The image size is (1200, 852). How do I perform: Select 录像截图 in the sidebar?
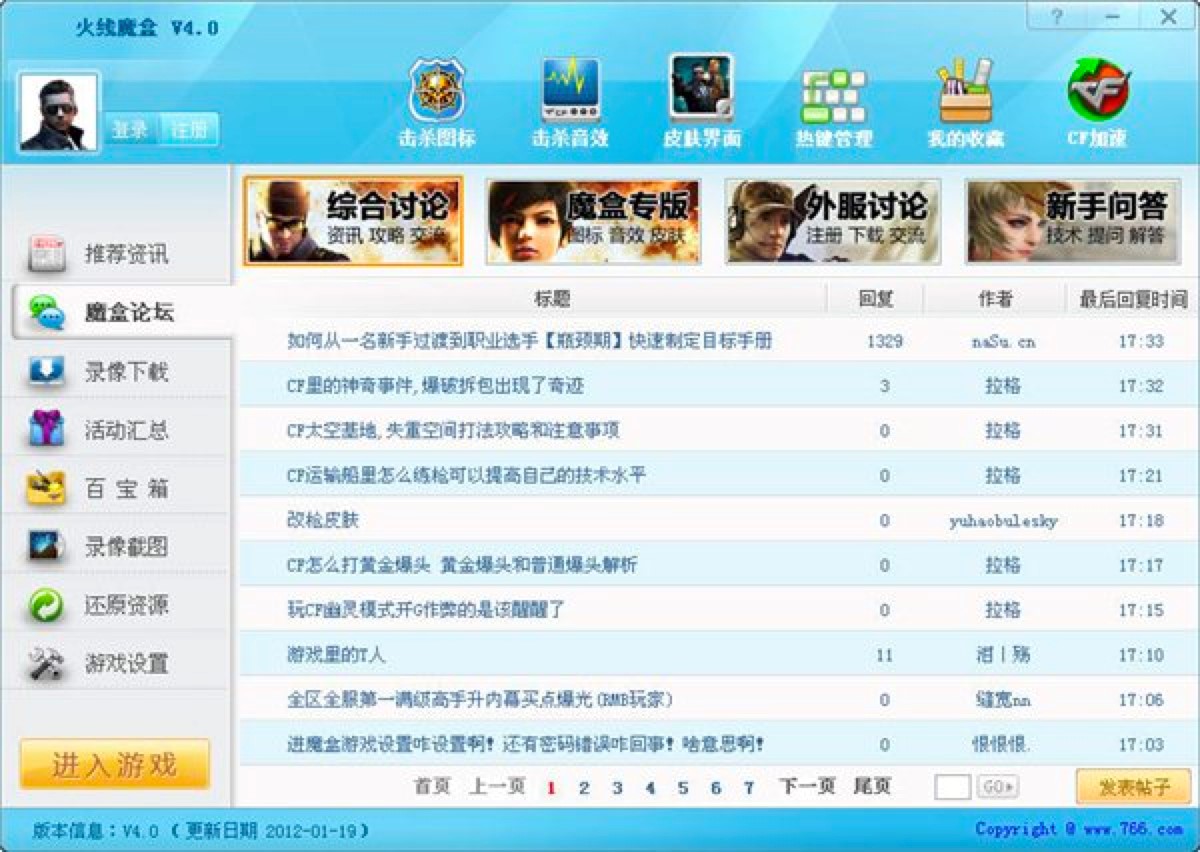tap(118, 546)
